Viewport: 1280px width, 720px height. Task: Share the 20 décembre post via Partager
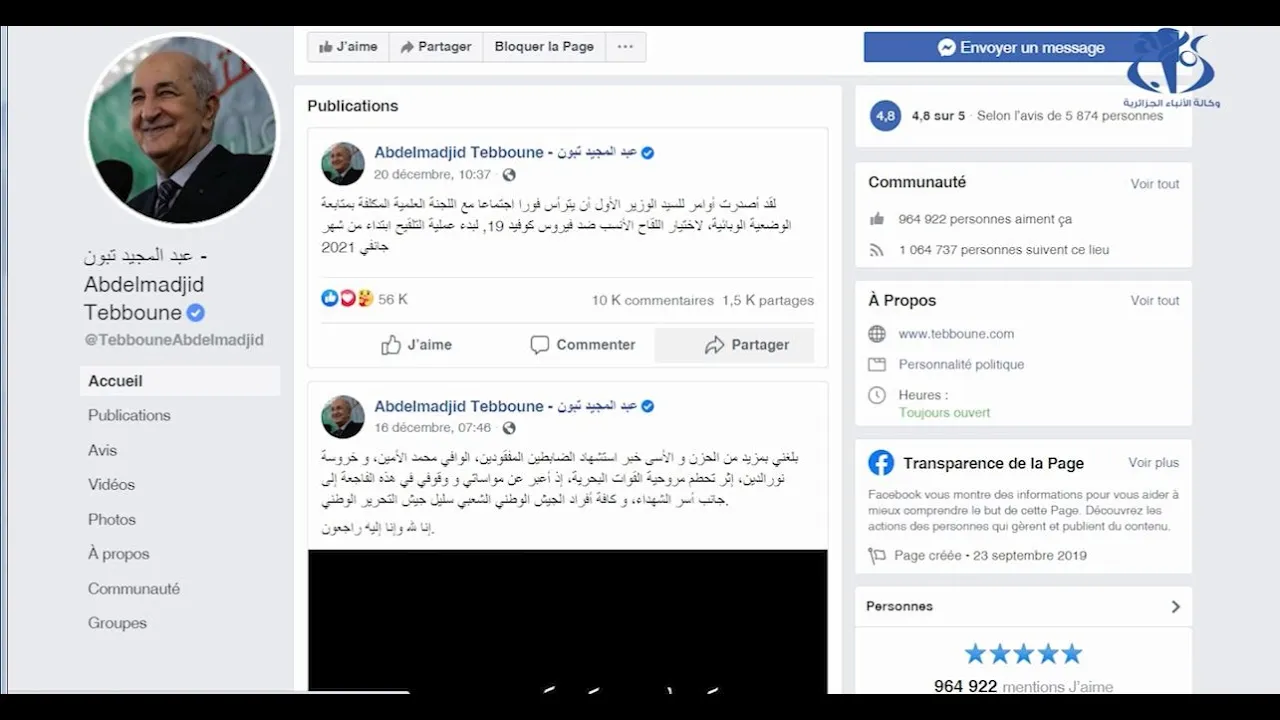pyautogui.click(x=746, y=345)
